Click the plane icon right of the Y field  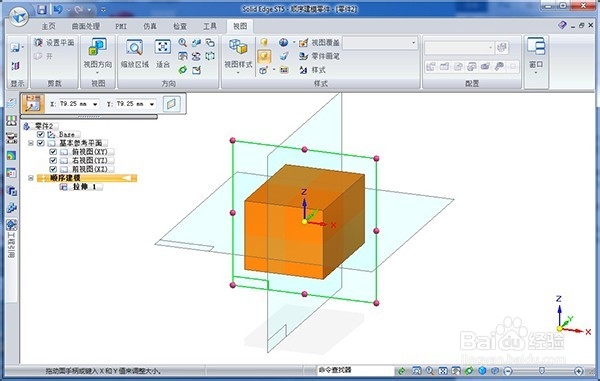click(x=171, y=104)
